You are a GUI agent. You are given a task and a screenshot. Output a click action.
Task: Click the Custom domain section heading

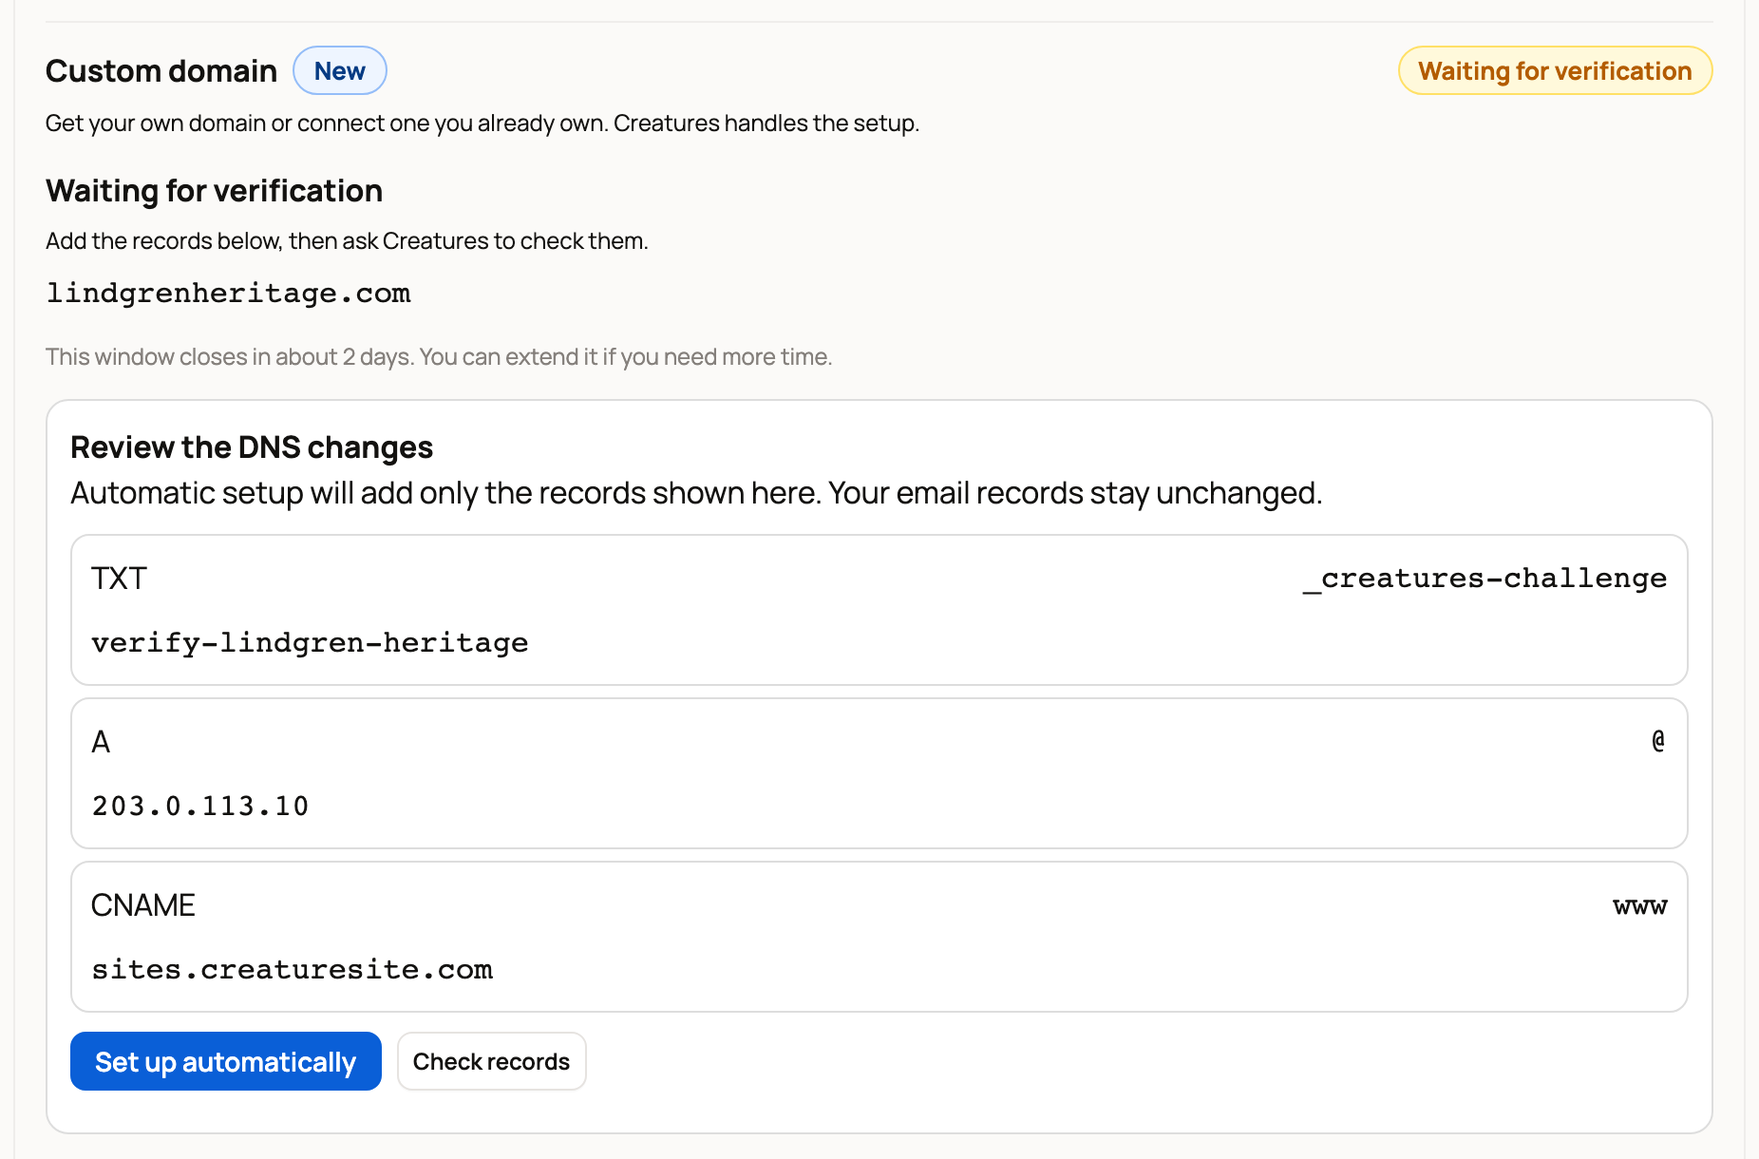click(x=161, y=71)
